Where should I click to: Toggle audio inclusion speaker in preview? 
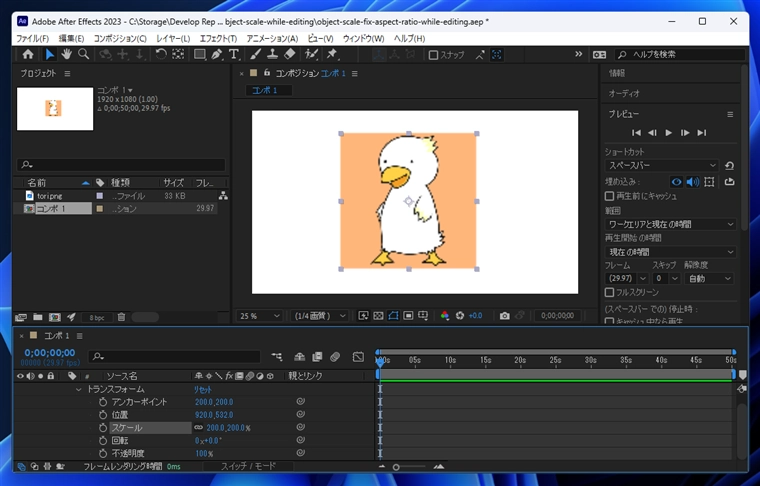point(693,182)
